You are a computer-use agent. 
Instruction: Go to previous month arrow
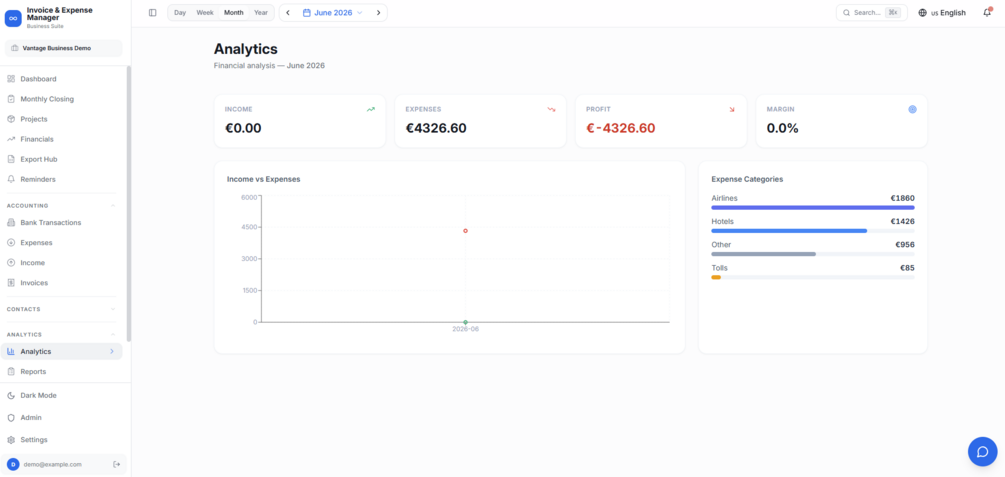pyautogui.click(x=288, y=13)
